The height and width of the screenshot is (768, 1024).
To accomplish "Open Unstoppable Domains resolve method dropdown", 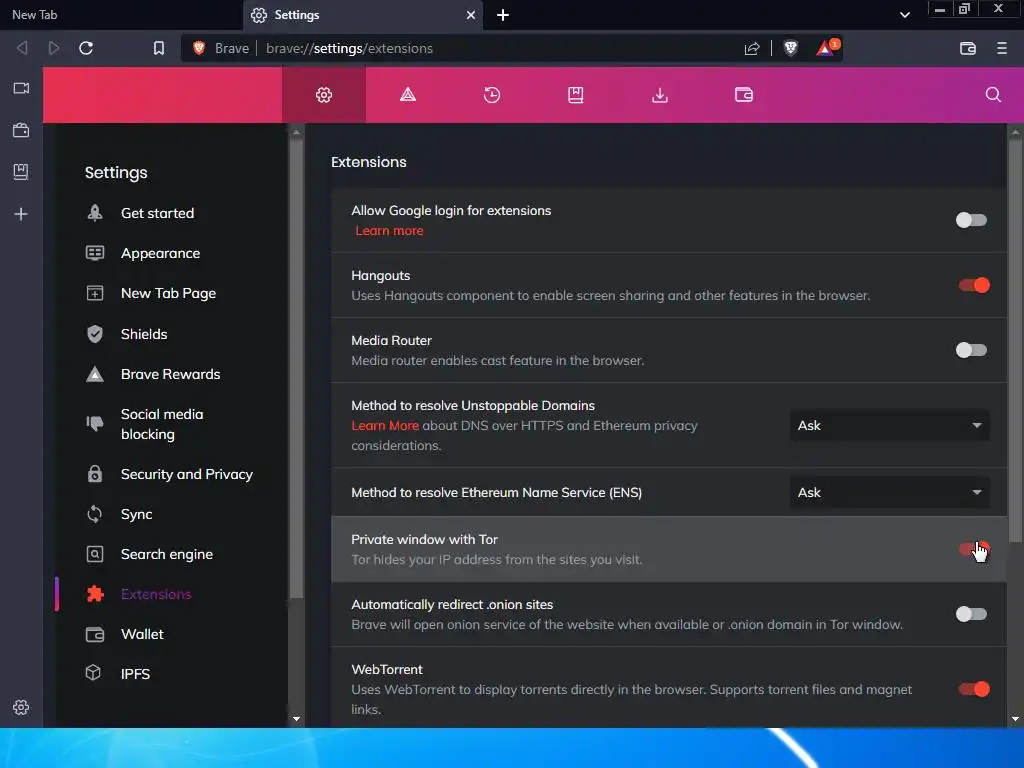I will (x=889, y=426).
